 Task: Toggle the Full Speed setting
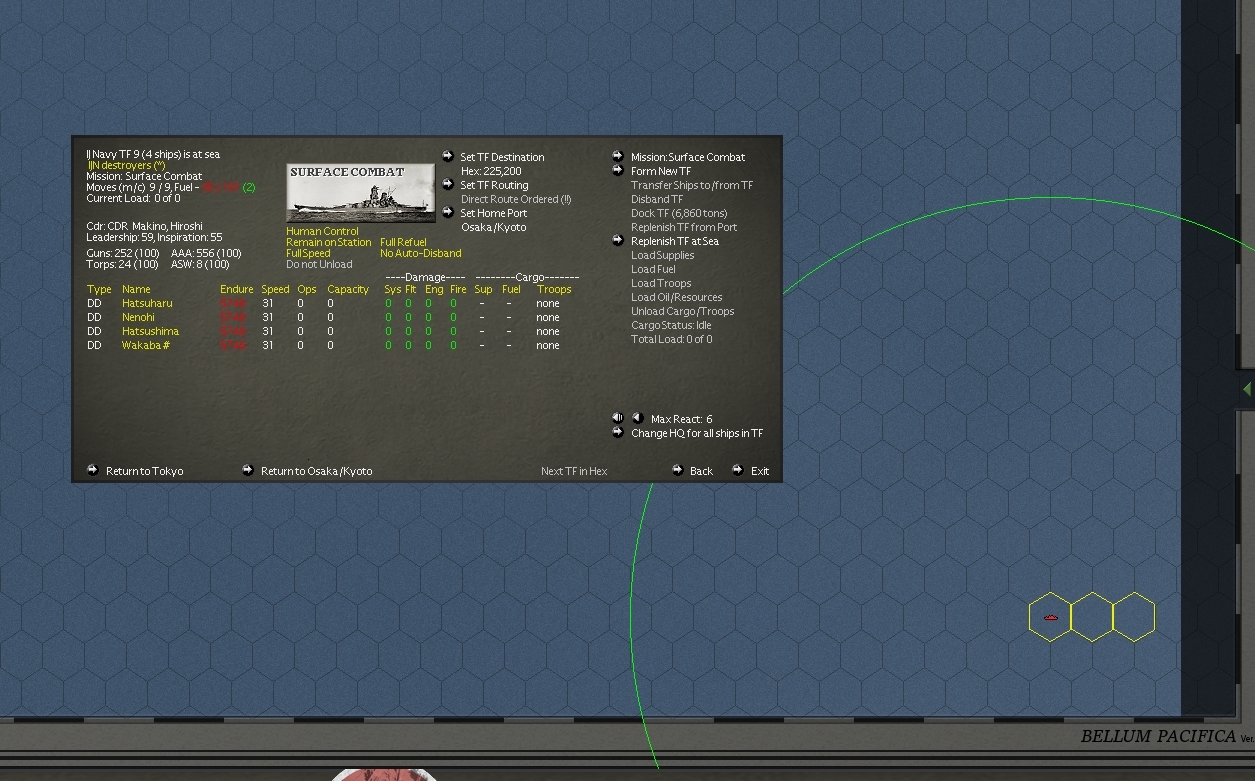(308, 253)
